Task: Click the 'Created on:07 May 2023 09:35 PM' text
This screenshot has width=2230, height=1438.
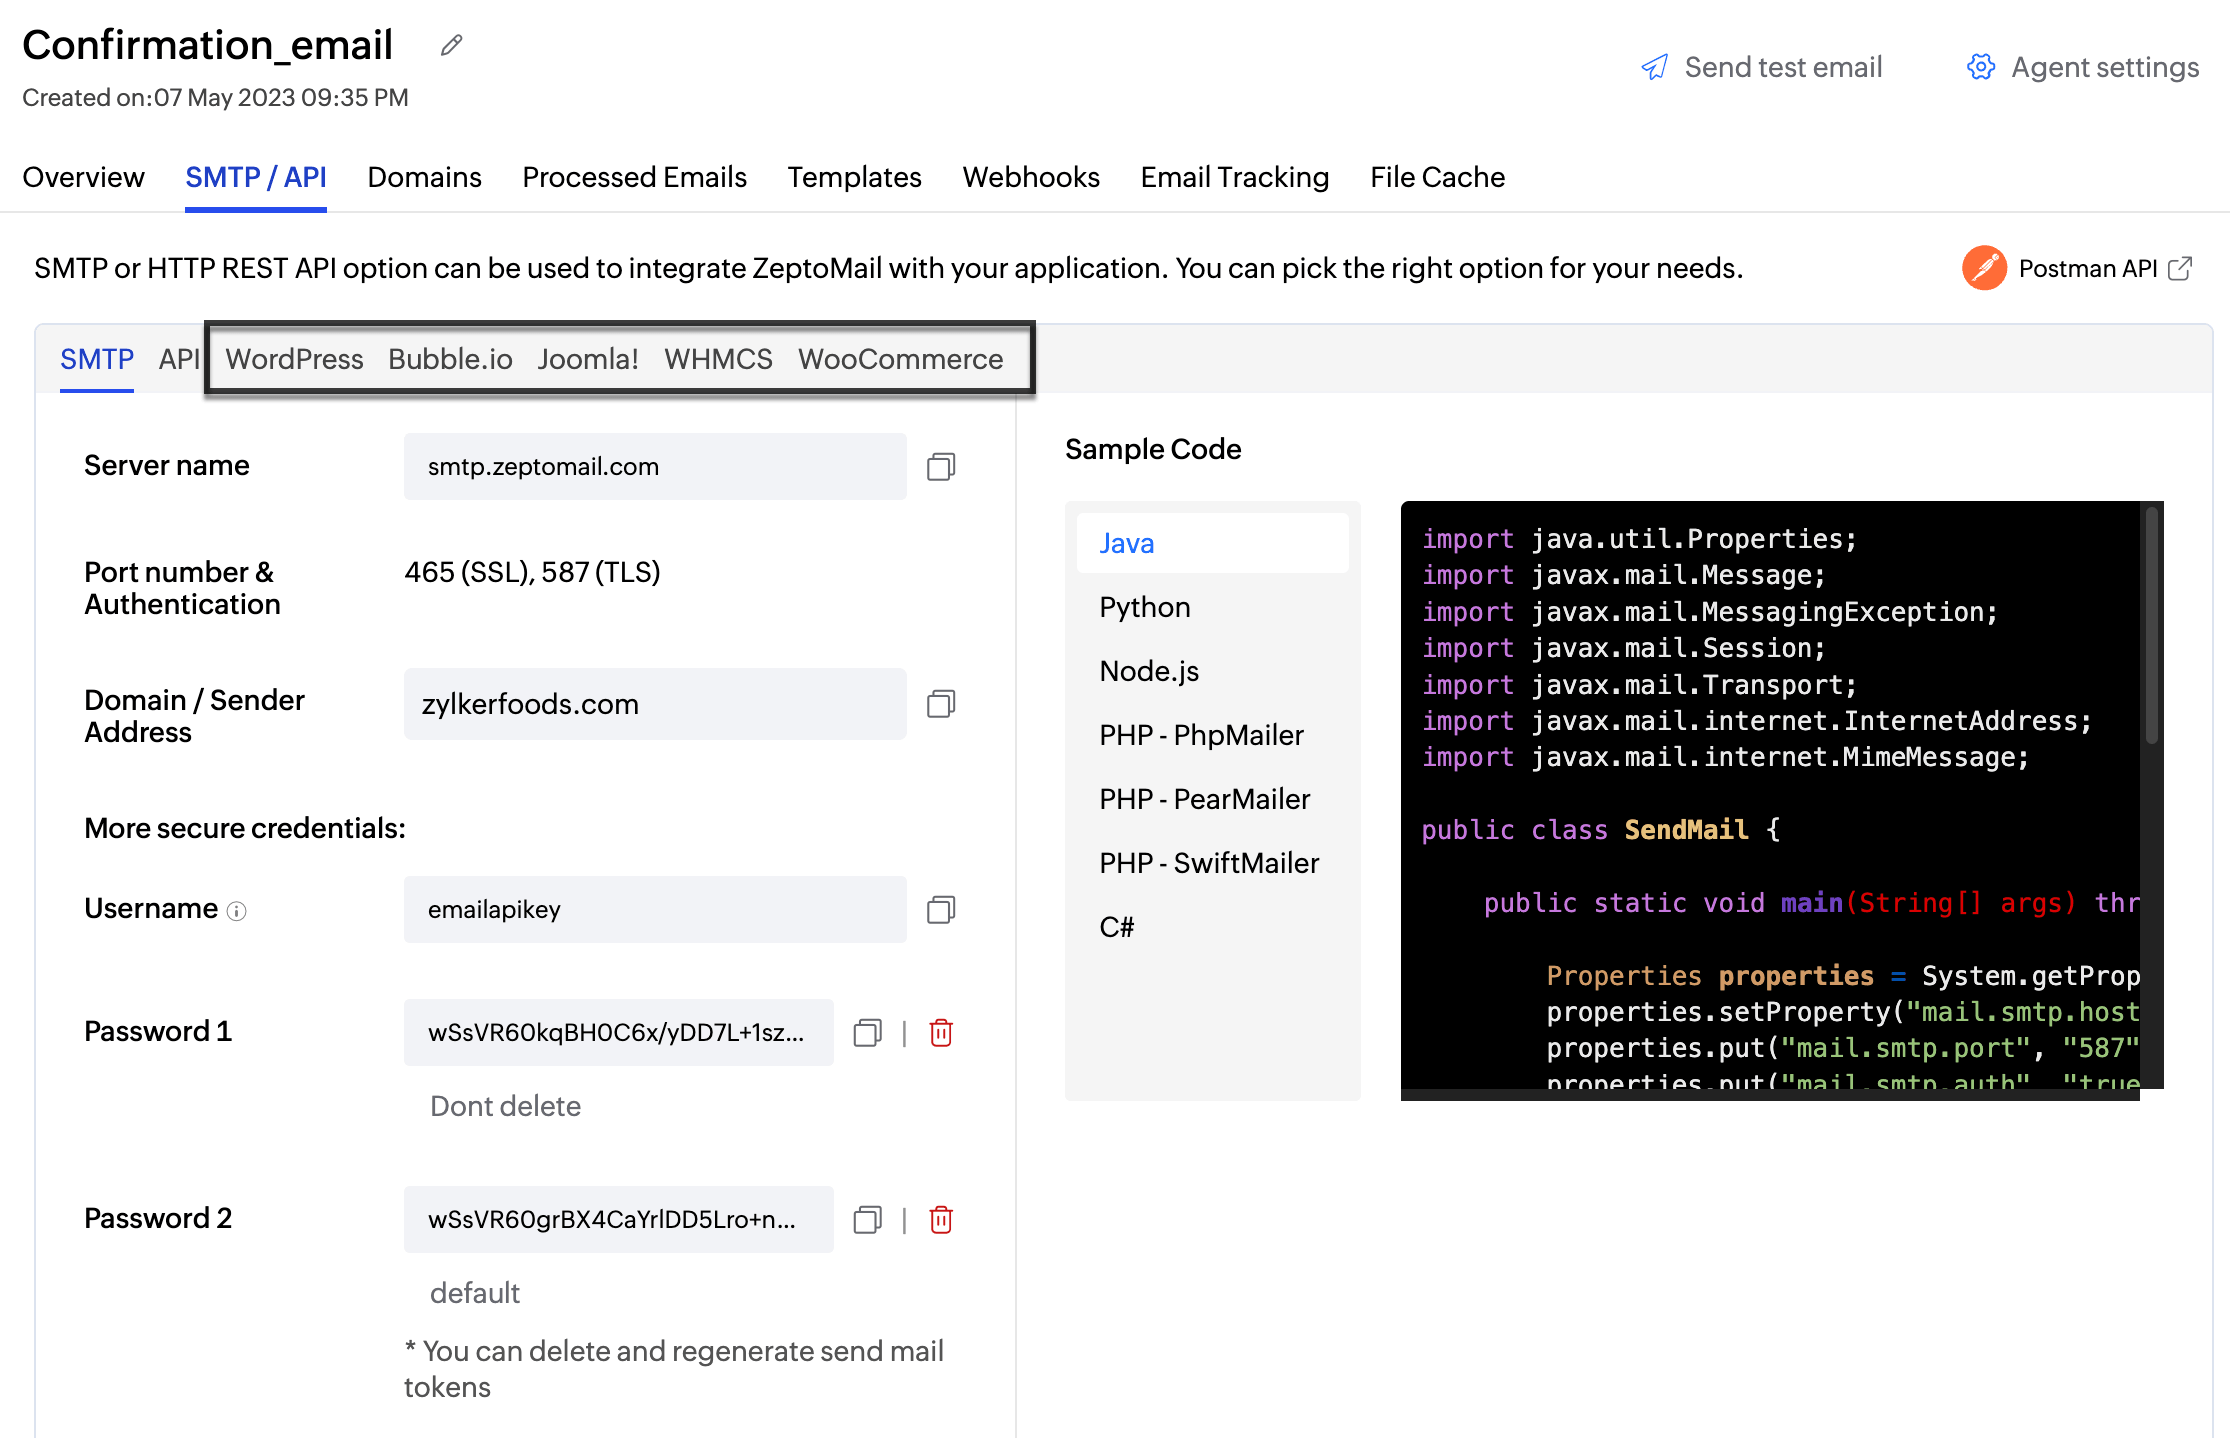Action: 215,97
